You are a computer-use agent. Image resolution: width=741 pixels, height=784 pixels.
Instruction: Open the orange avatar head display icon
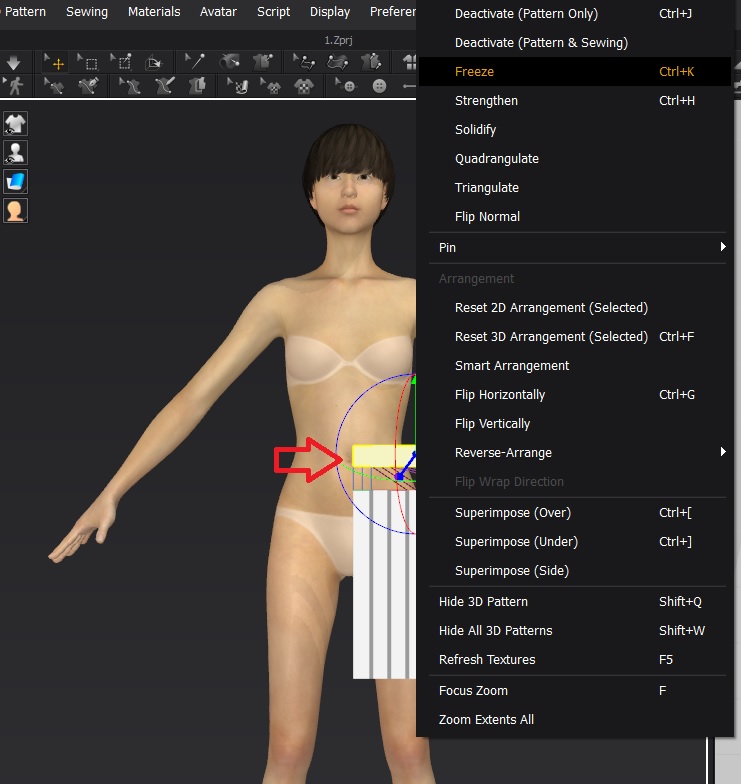(x=16, y=210)
